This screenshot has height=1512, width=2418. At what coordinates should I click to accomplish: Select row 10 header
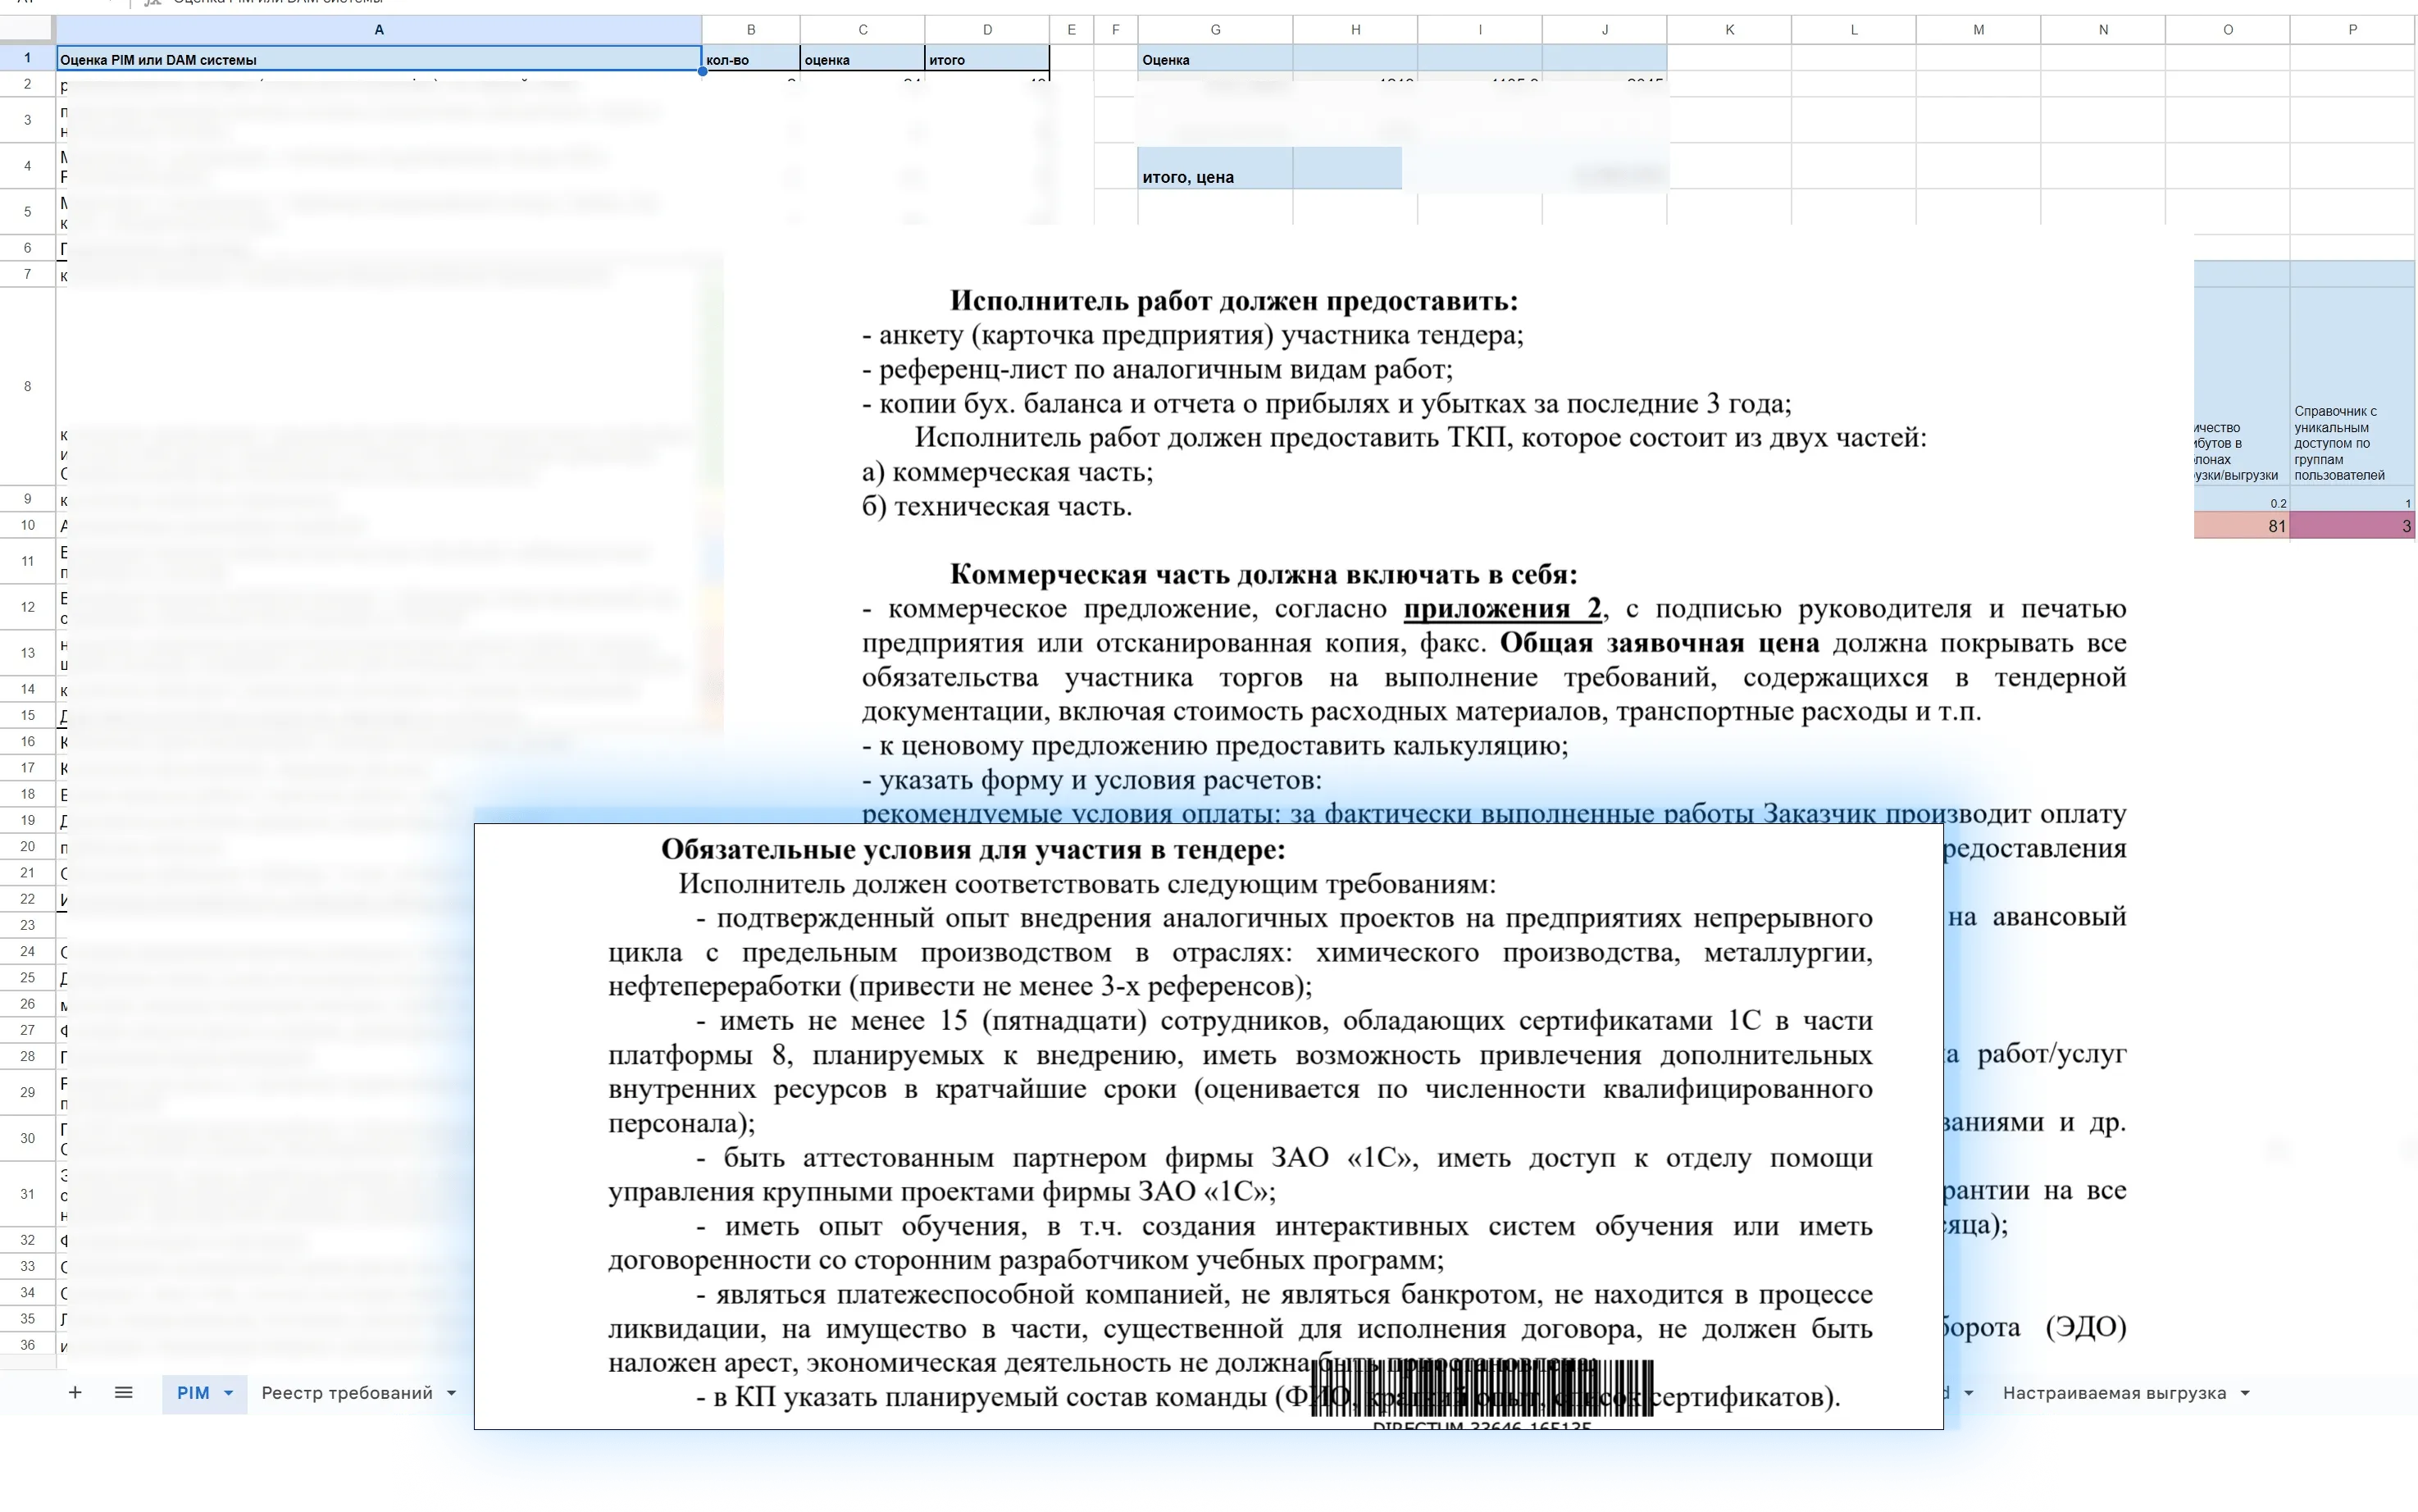point(28,525)
